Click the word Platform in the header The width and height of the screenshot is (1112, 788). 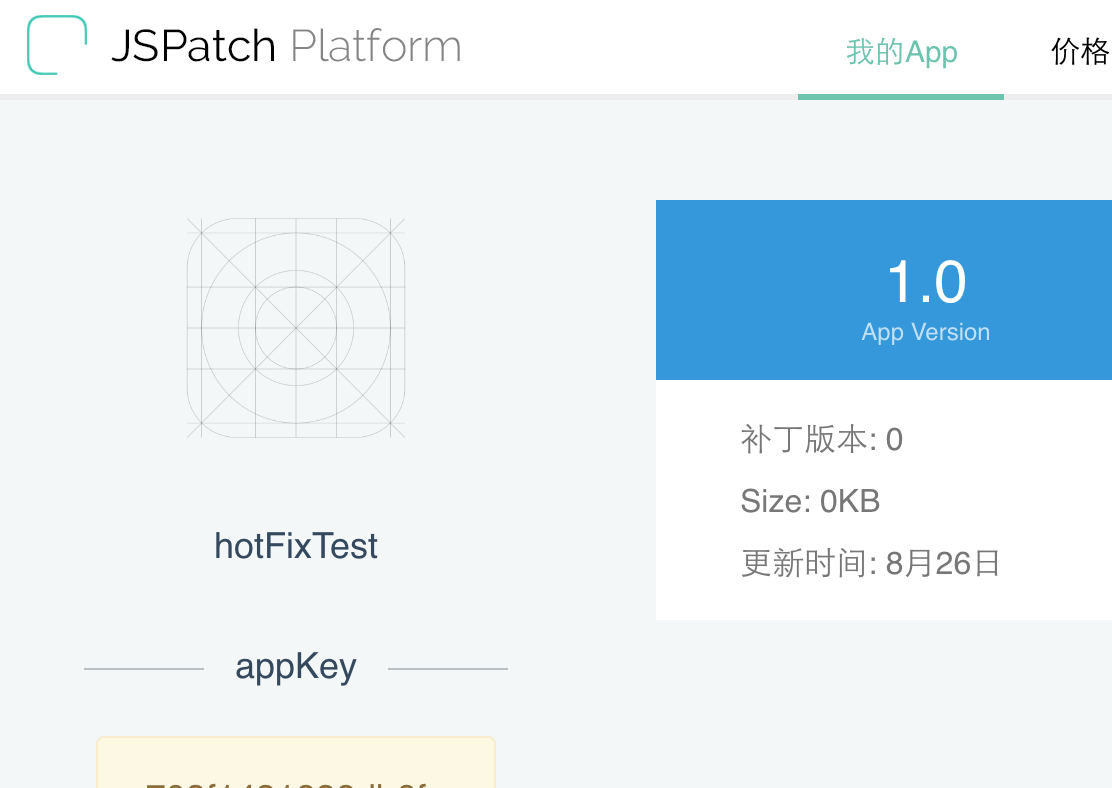click(x=376, y=46)
